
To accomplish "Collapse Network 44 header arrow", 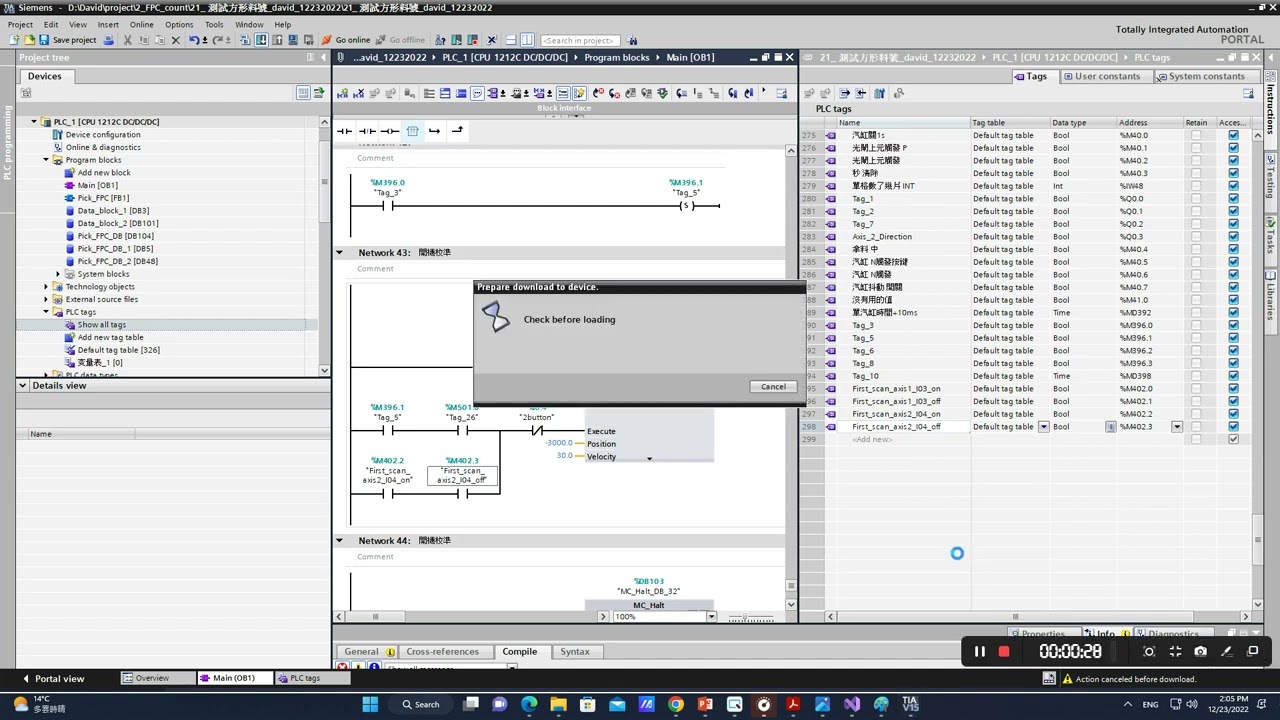I will (x=340, y=541).
